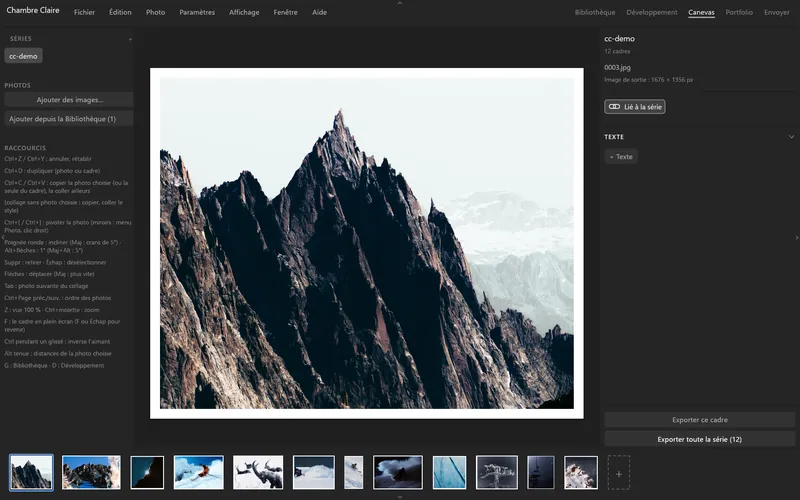The height and width of the screenshot is (500, 800).
Task: Collapse left panel with the left arrow
Action: [x=3, y=238]
